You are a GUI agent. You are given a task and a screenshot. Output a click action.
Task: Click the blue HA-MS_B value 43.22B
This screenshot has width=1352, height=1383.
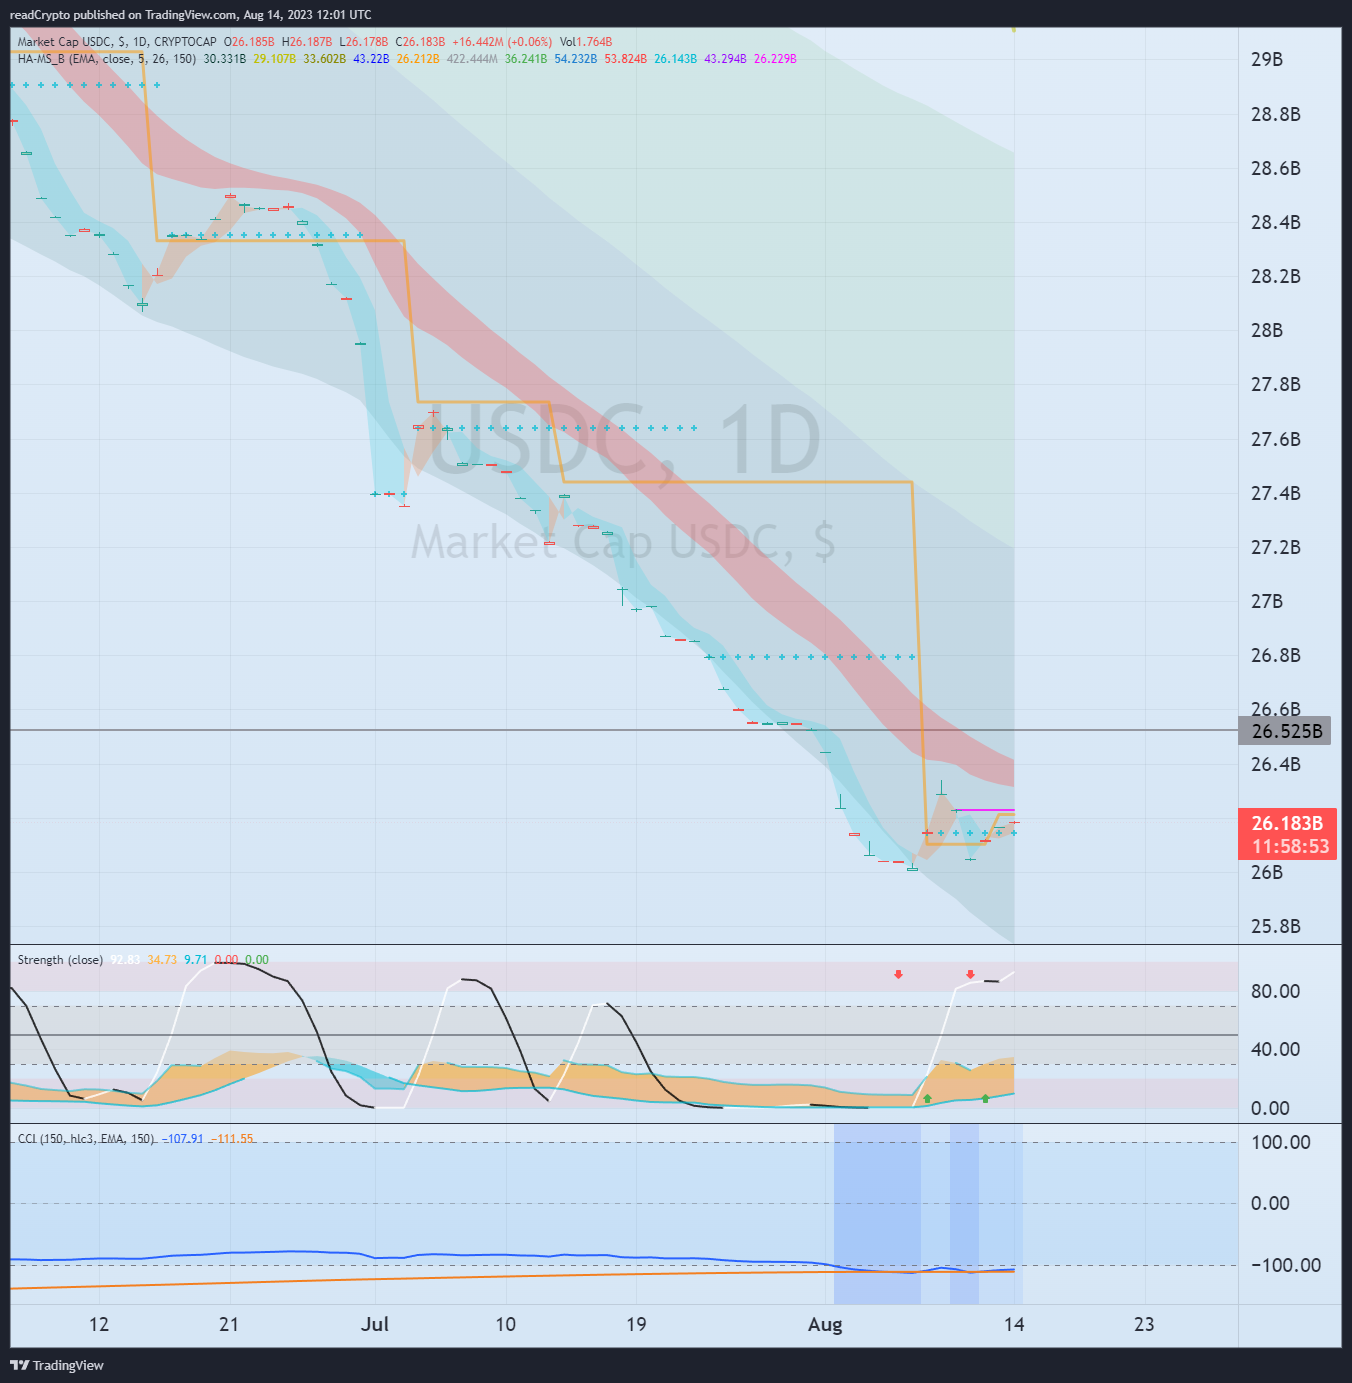[x=371, y=59]
